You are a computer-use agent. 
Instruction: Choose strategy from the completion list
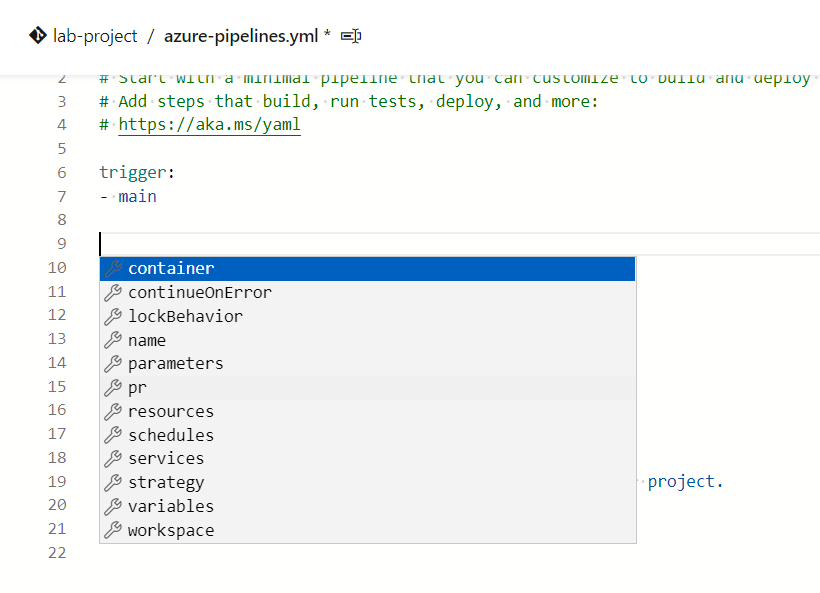(166, 482)
